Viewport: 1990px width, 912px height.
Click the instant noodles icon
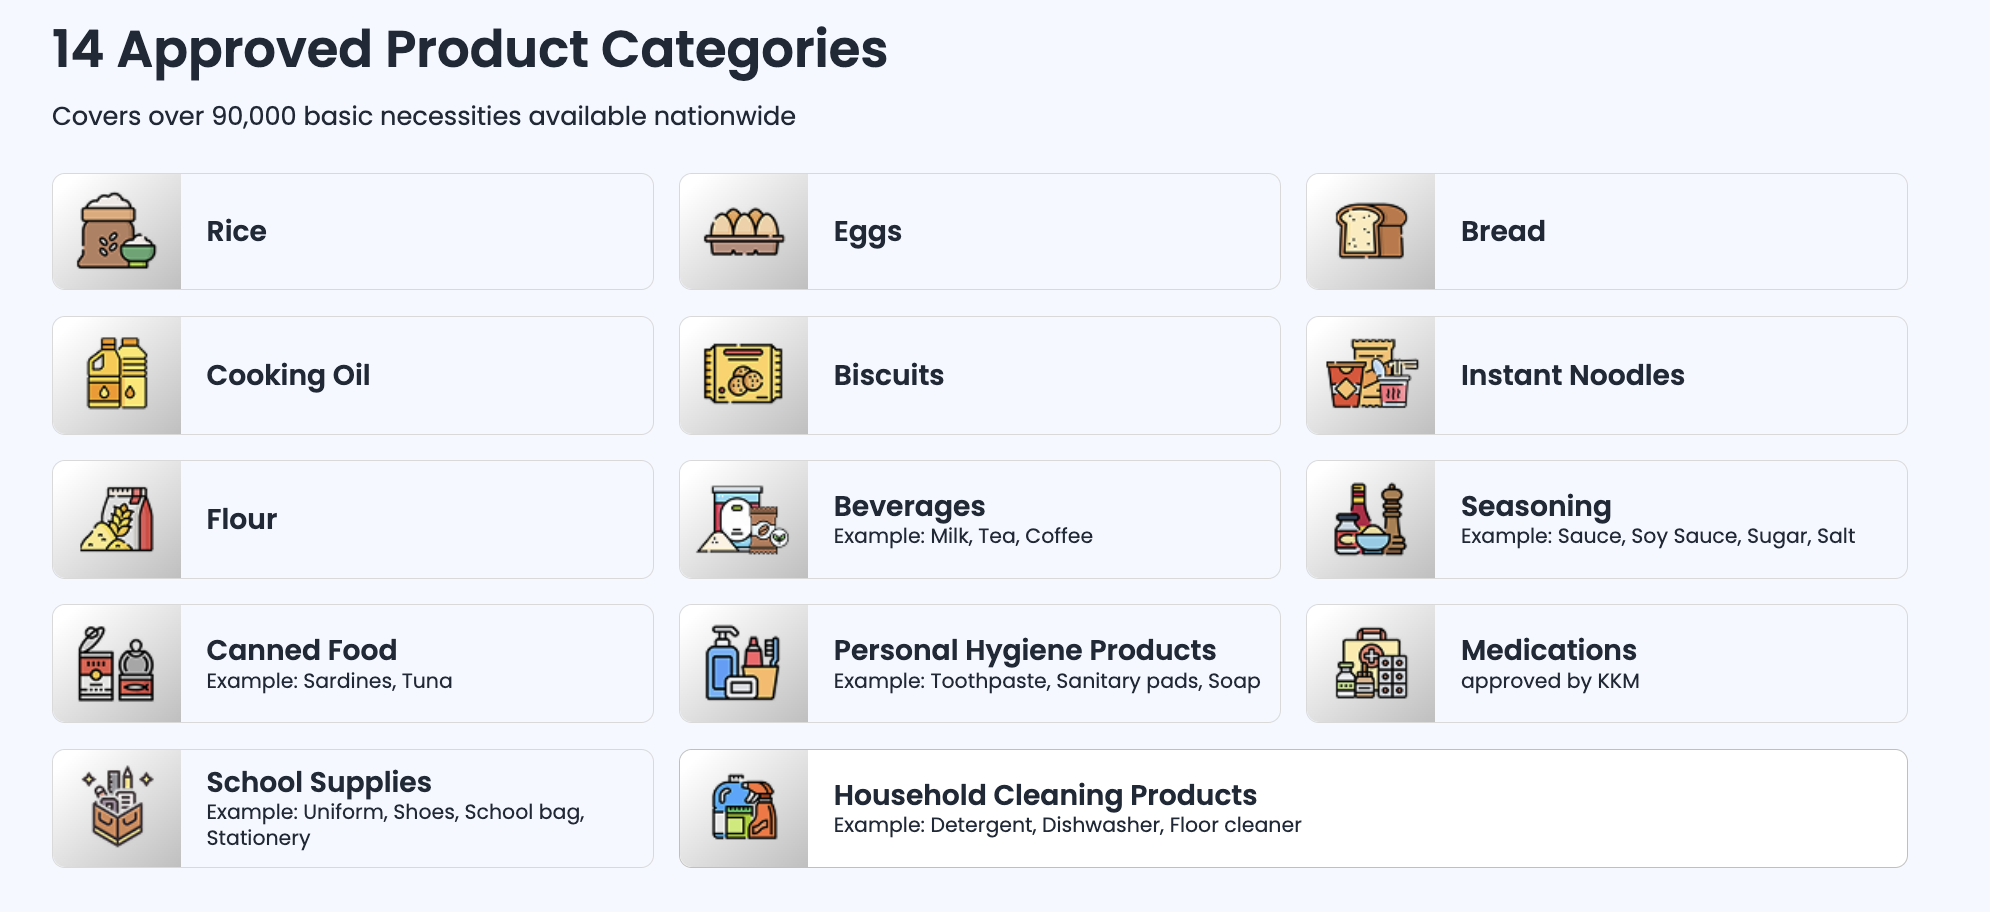pyautogui.click(x=1371, y=375)
